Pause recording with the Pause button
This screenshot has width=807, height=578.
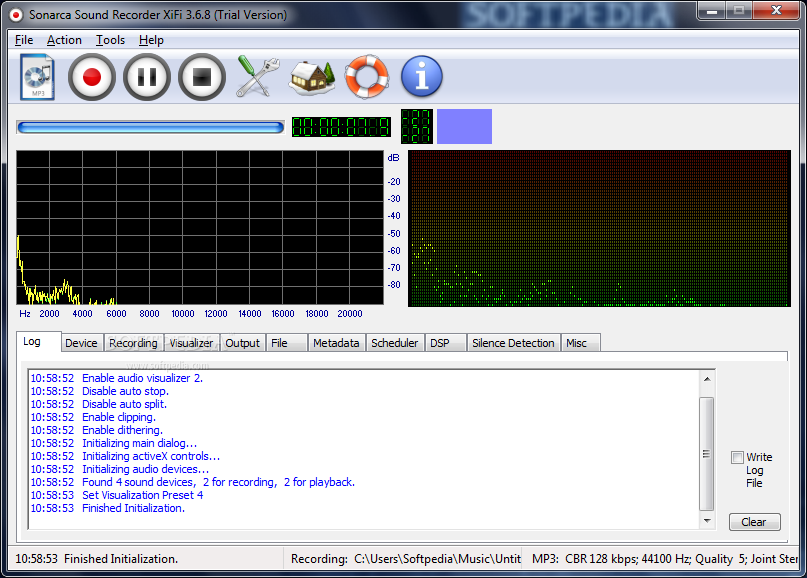click(x=147, y=77)
